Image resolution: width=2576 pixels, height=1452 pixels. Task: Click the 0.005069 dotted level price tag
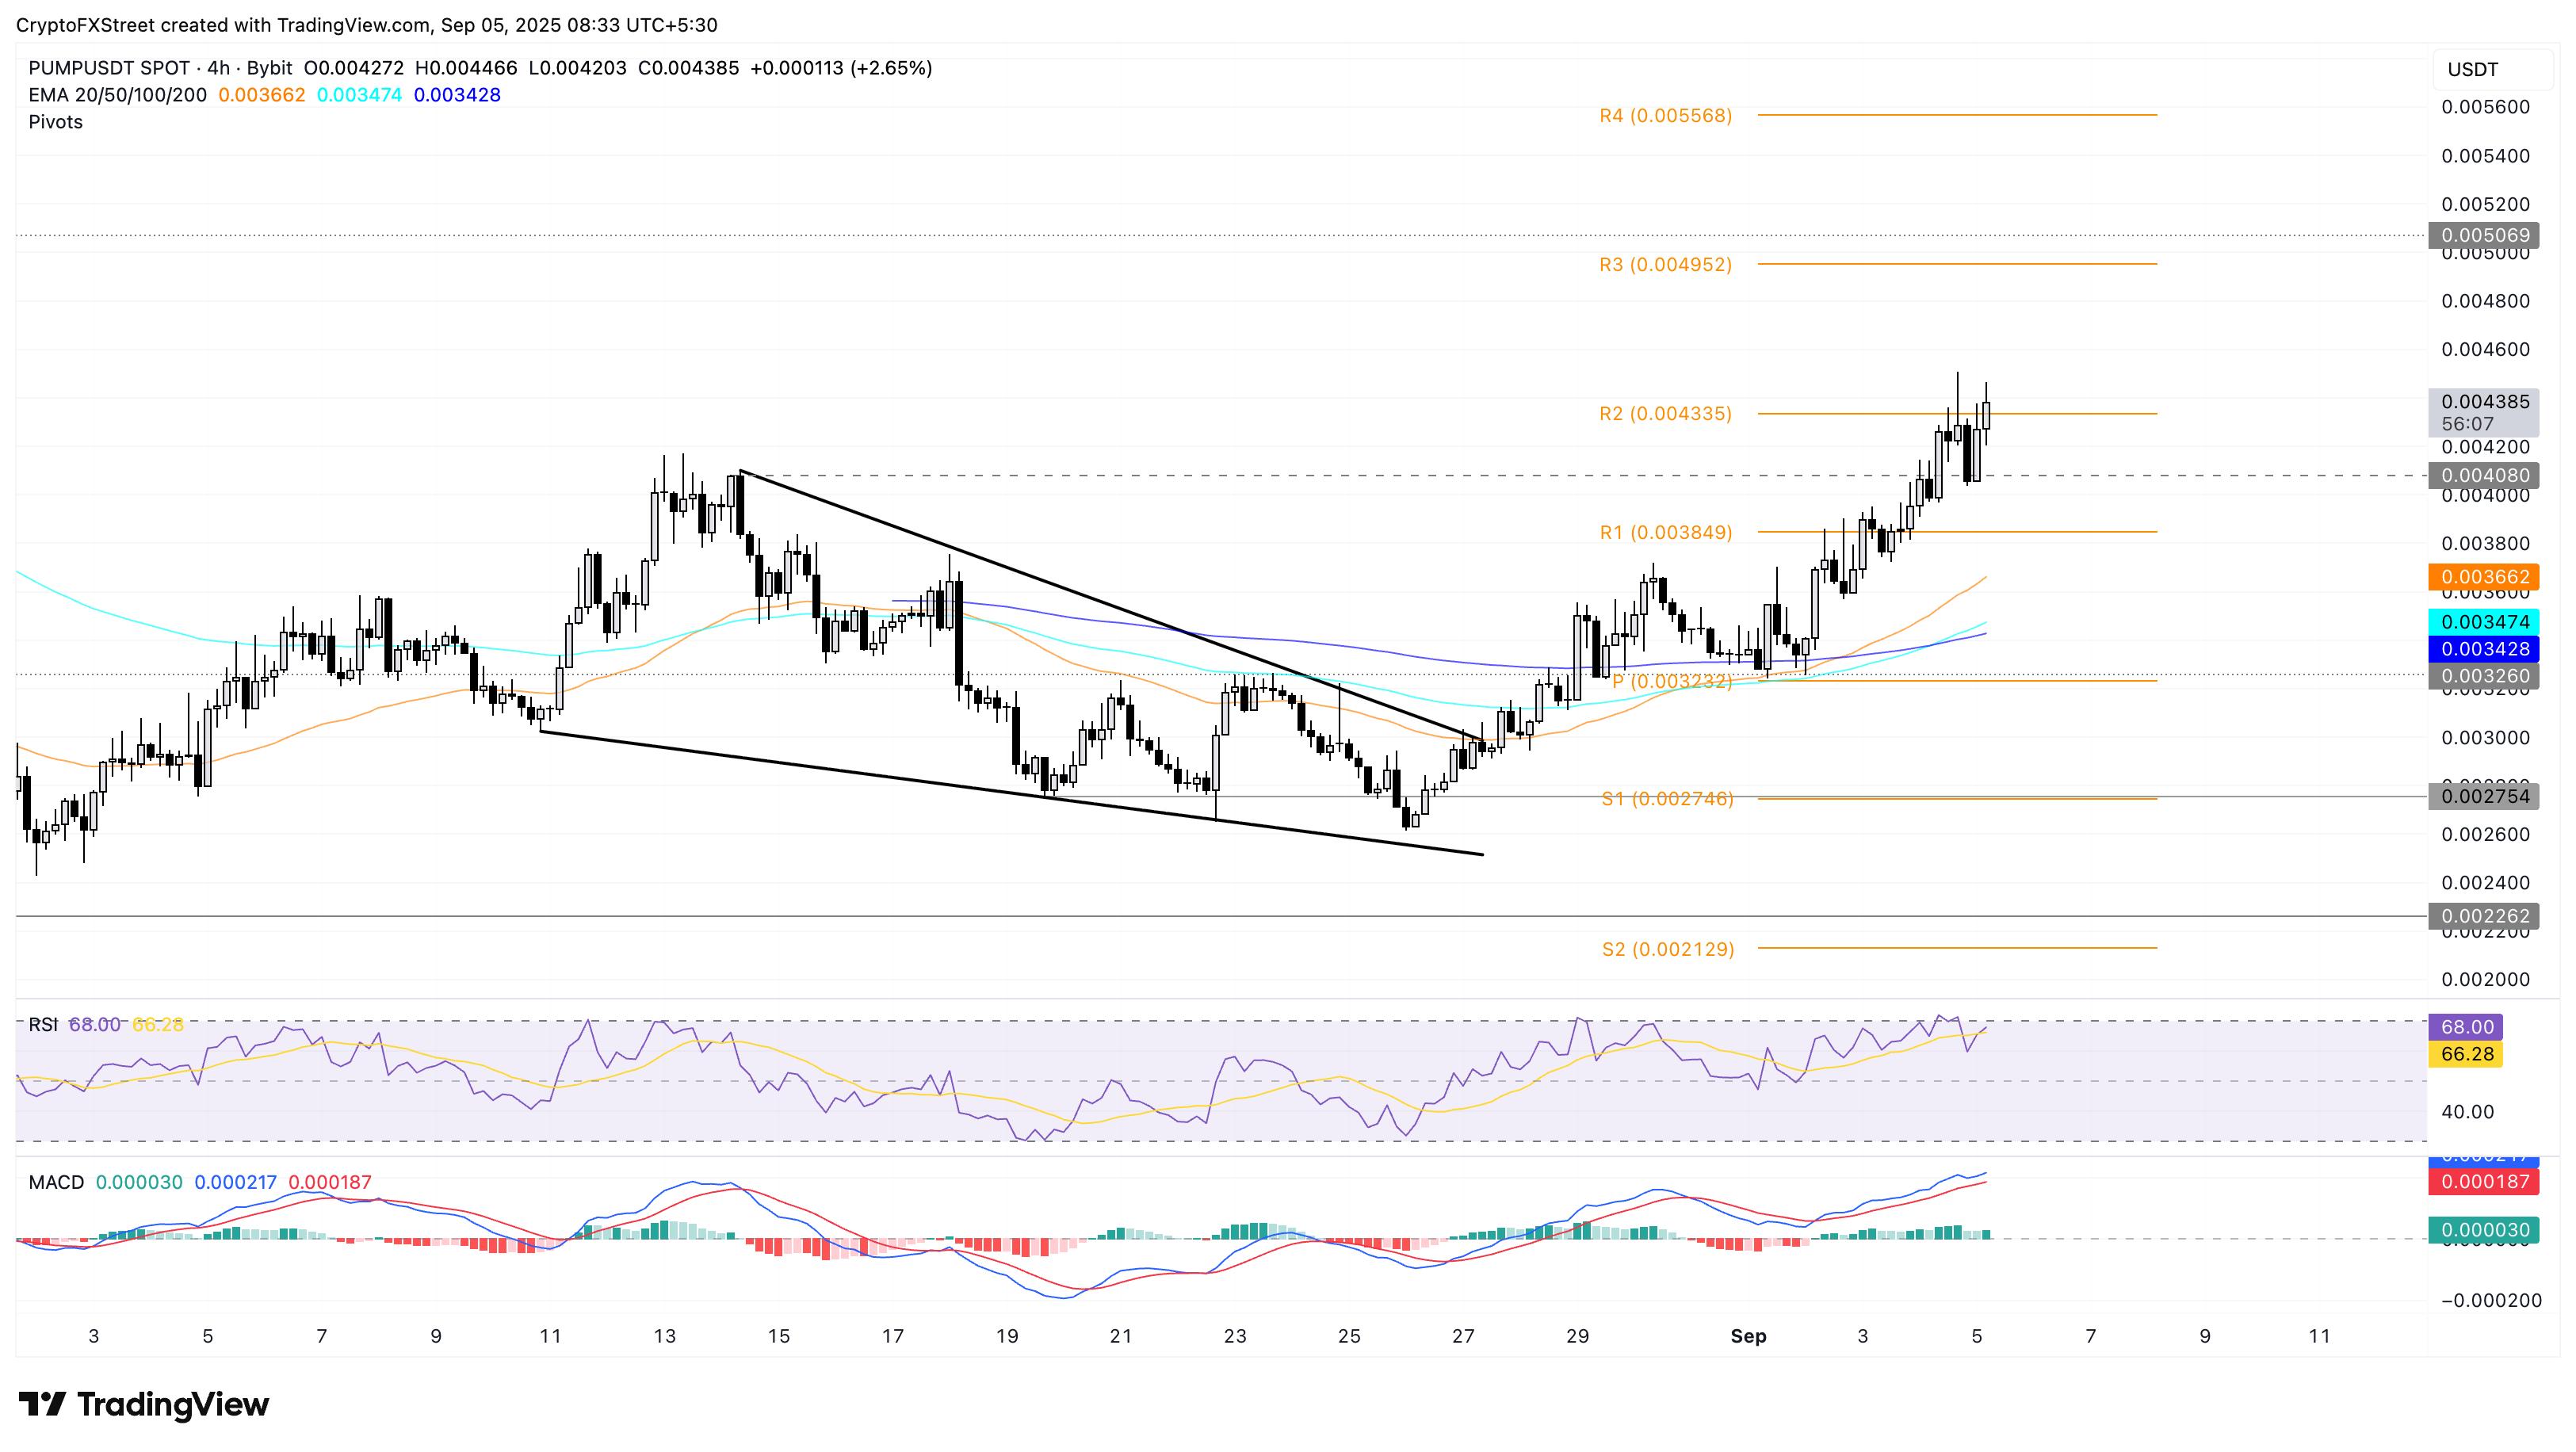pyautogui.click(x=2485, y=236)
